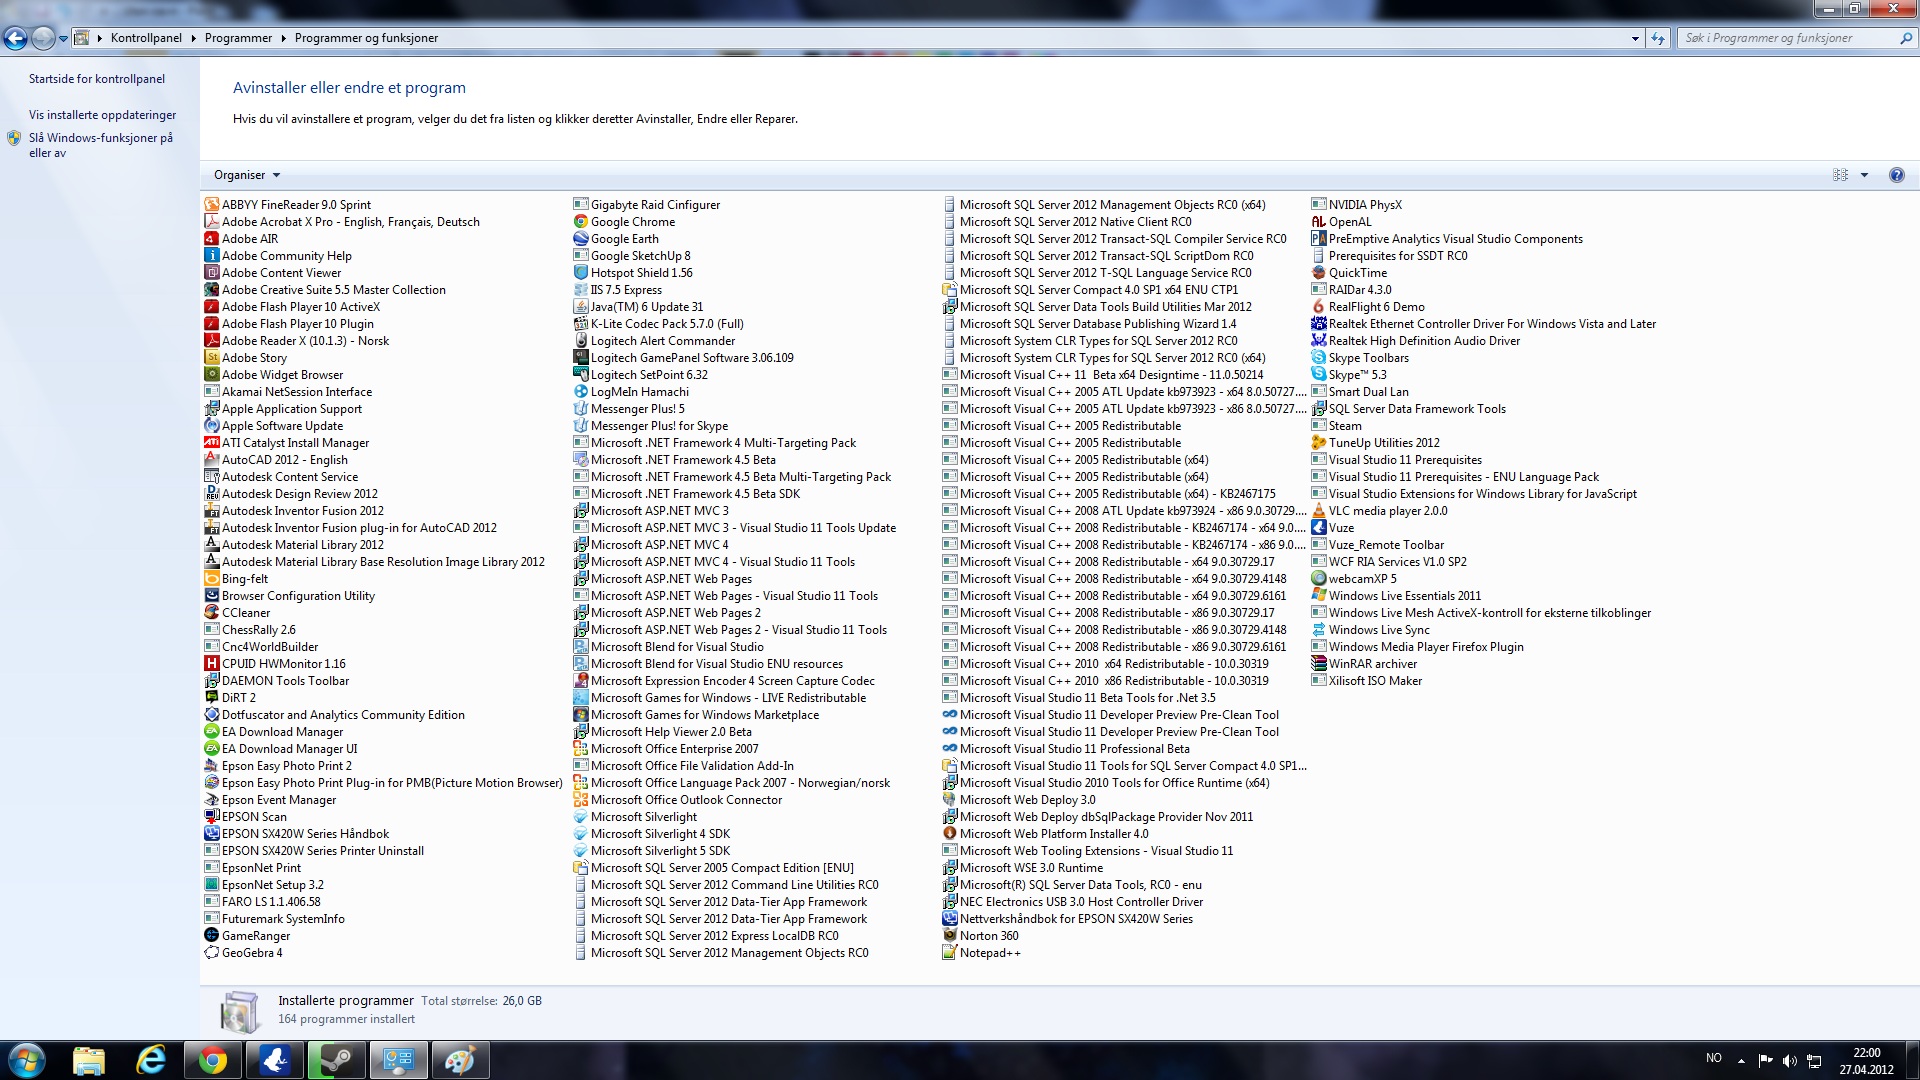1920x1080 pixels.
Task: Select Microsoft Office Enterprise 2007 entry
Action: (666, 749)
